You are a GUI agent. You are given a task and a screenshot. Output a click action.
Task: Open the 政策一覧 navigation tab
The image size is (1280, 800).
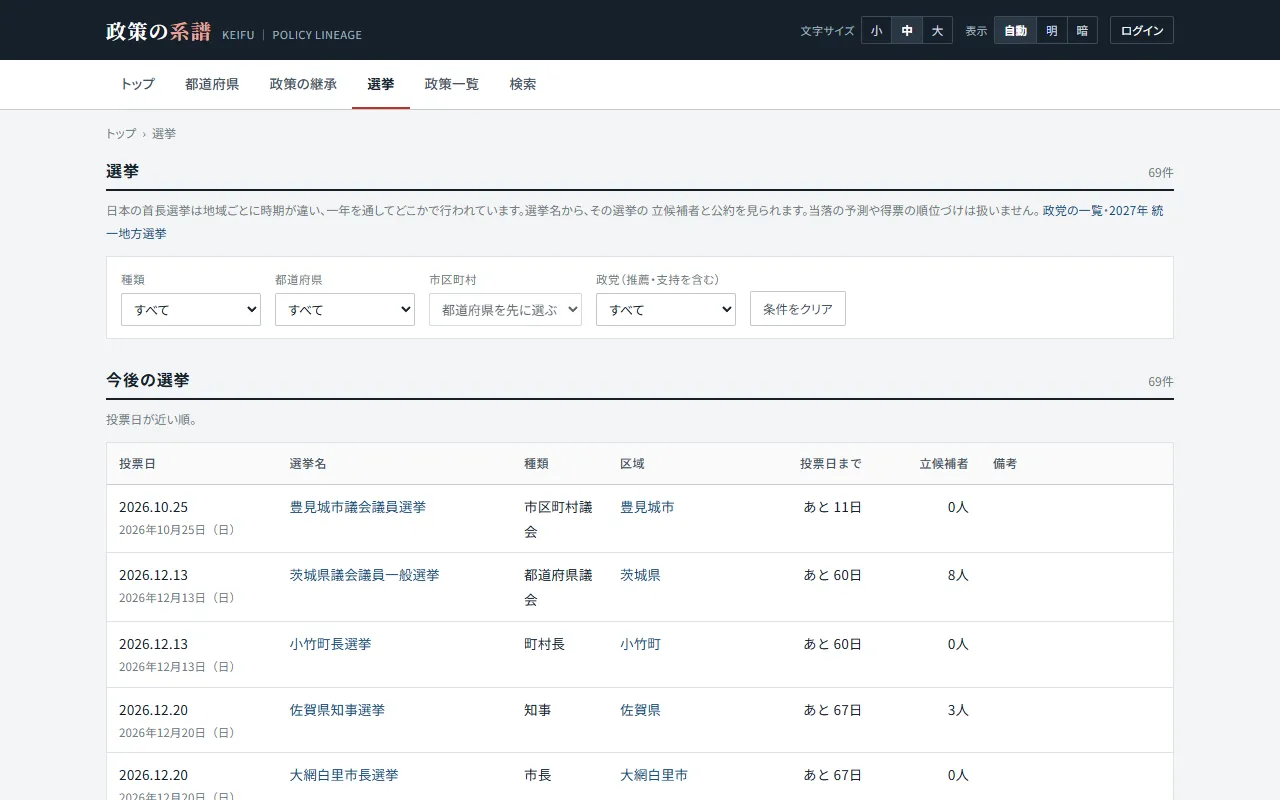tap(452, 84)
